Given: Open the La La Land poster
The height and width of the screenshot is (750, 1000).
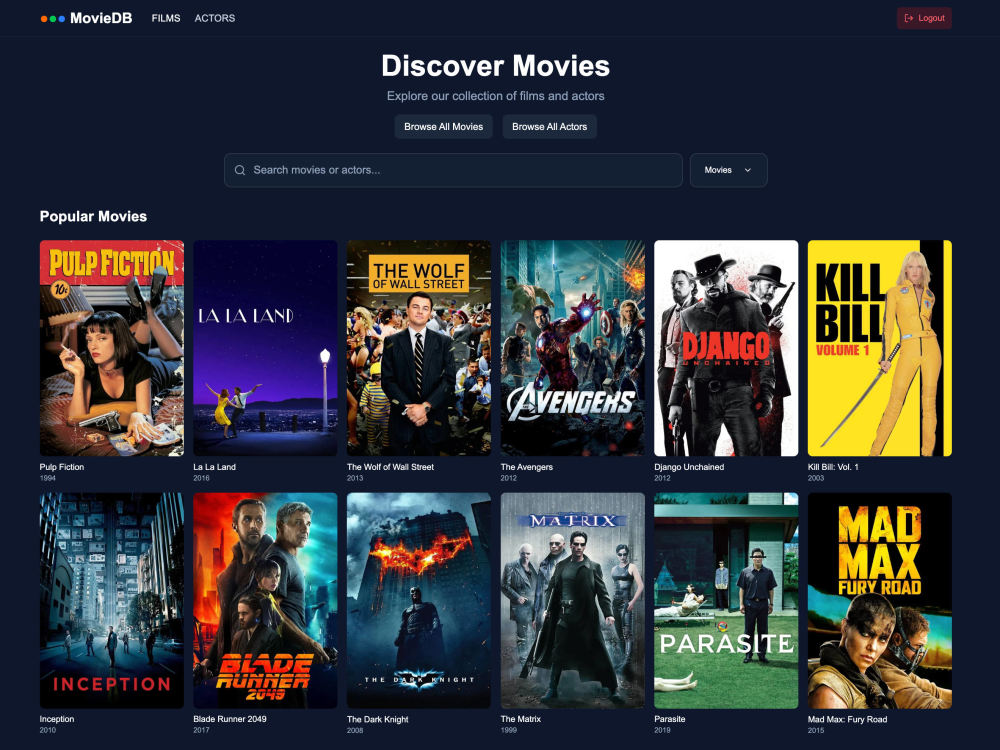Looking at the screenshot, I should point(265,348).
